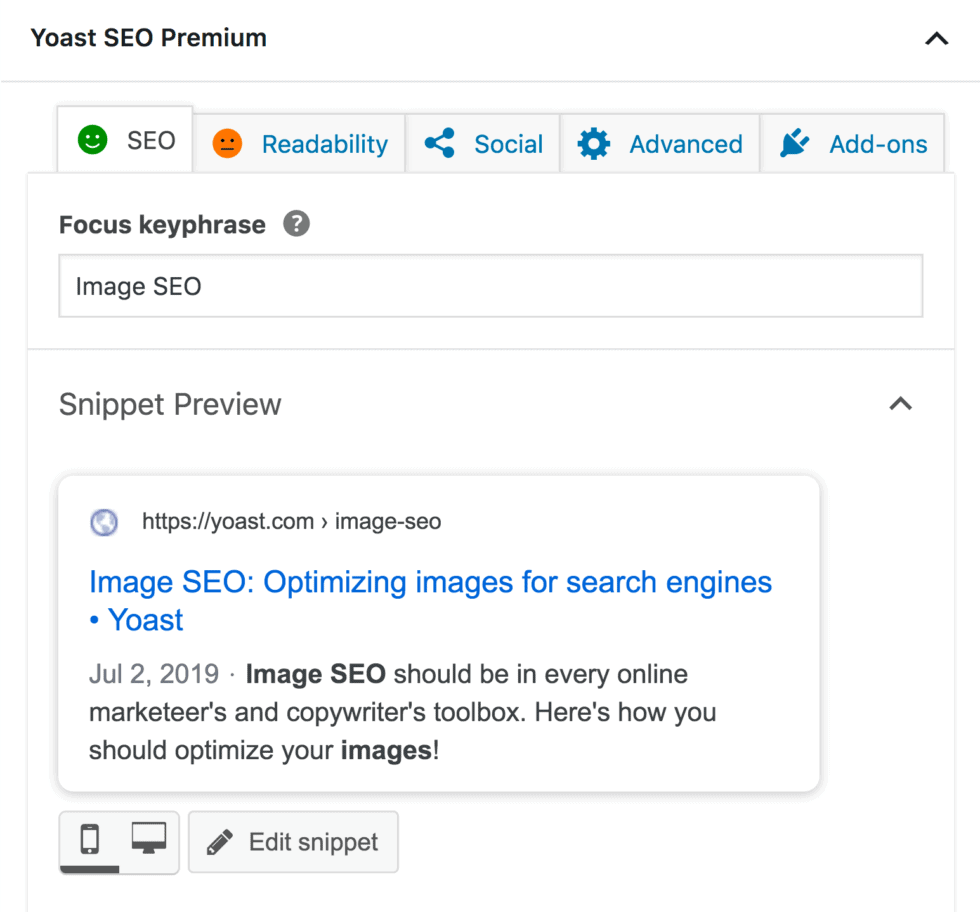Click the Snippet Preview heading

coord(170,404)
